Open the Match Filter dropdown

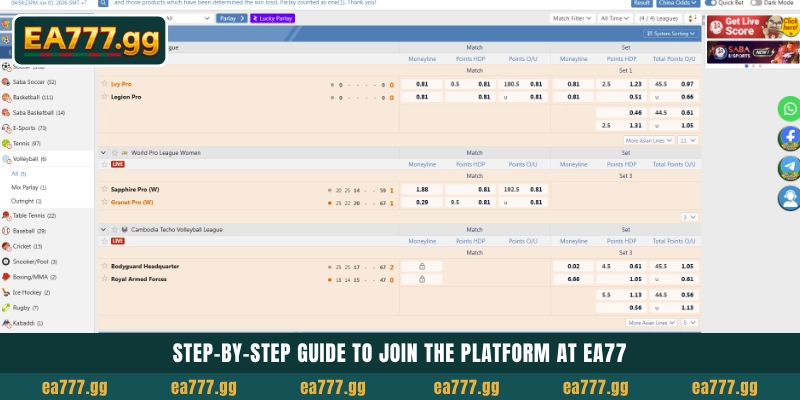(x=572, y=18)
